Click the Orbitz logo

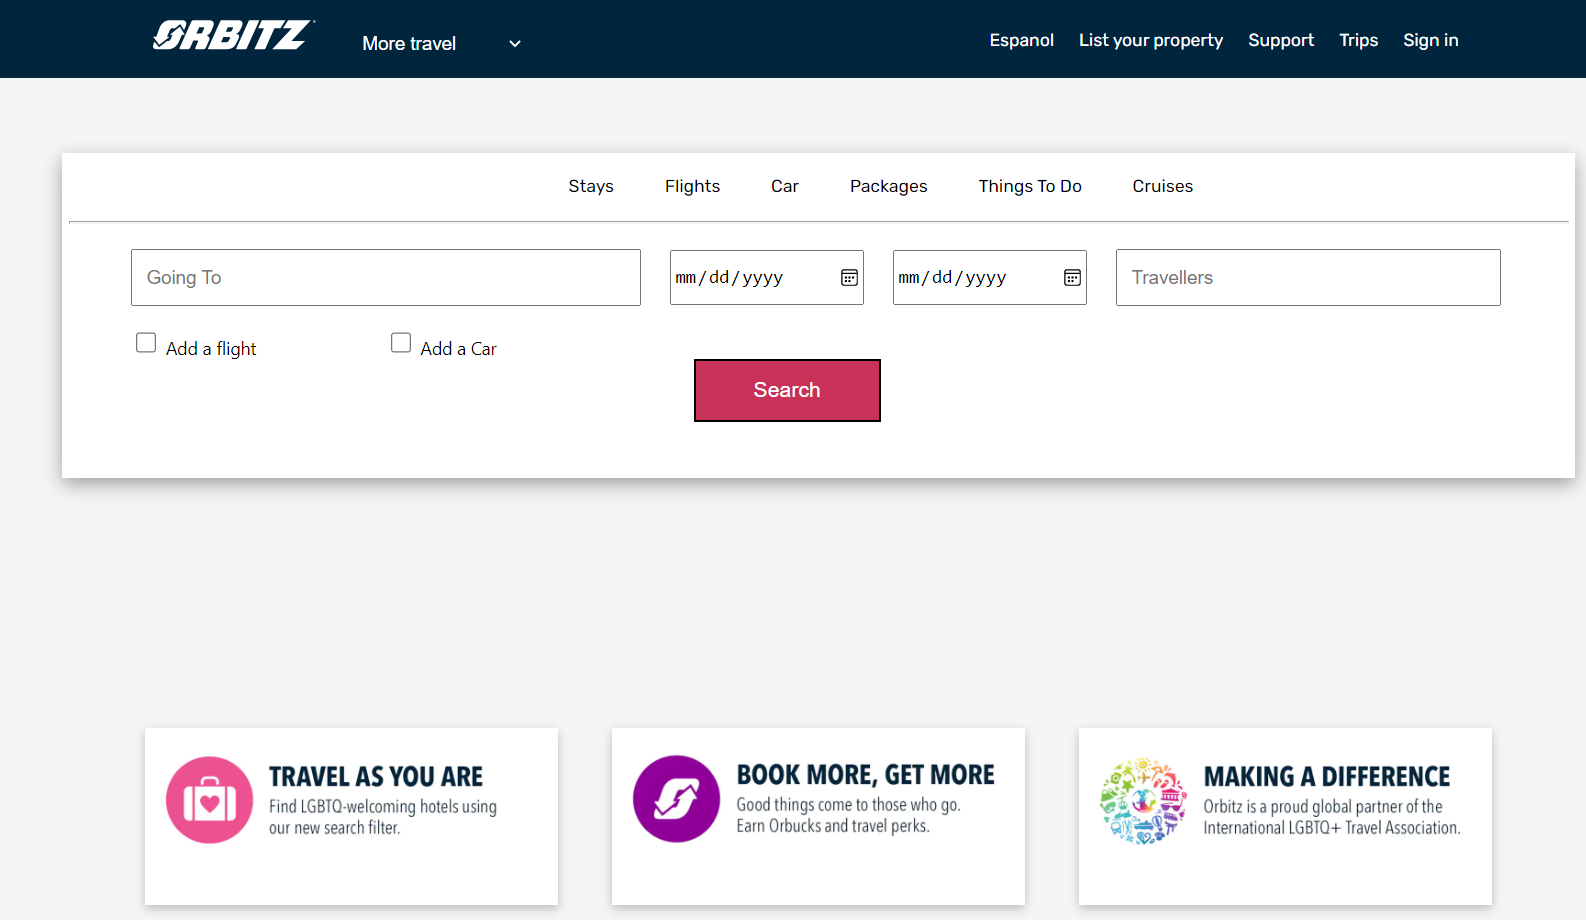pos(233,36)
